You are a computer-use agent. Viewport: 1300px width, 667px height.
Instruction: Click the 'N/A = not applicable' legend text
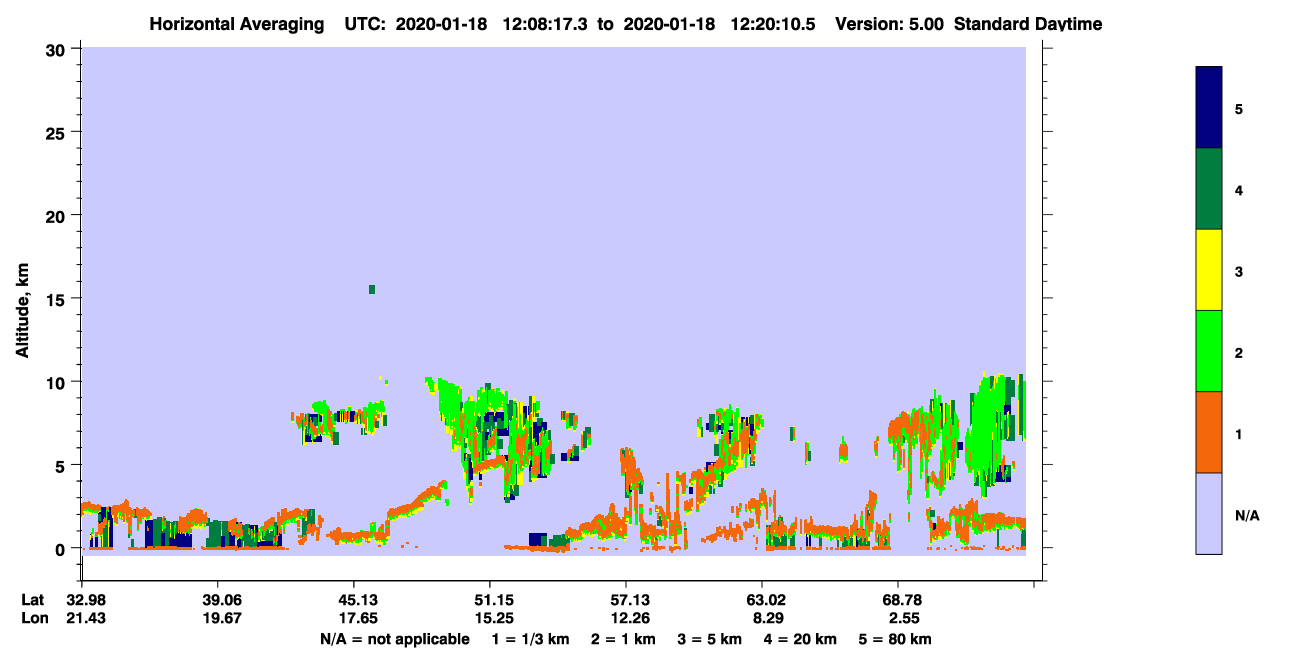[x=395, y=639]
